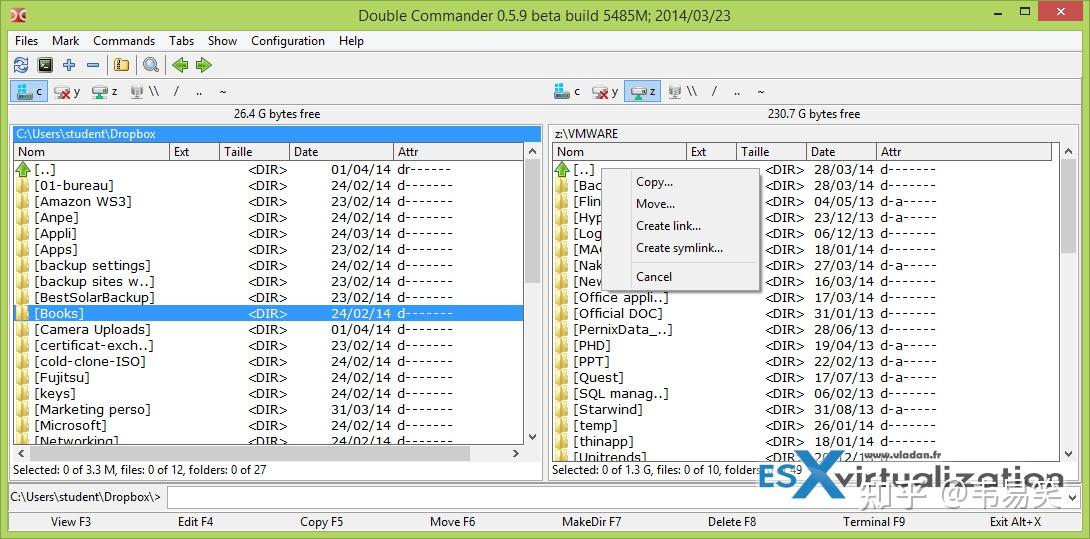Sort left panel by Attr column
This screenshot has height=539, width=1090.
(x=458, y=152)
